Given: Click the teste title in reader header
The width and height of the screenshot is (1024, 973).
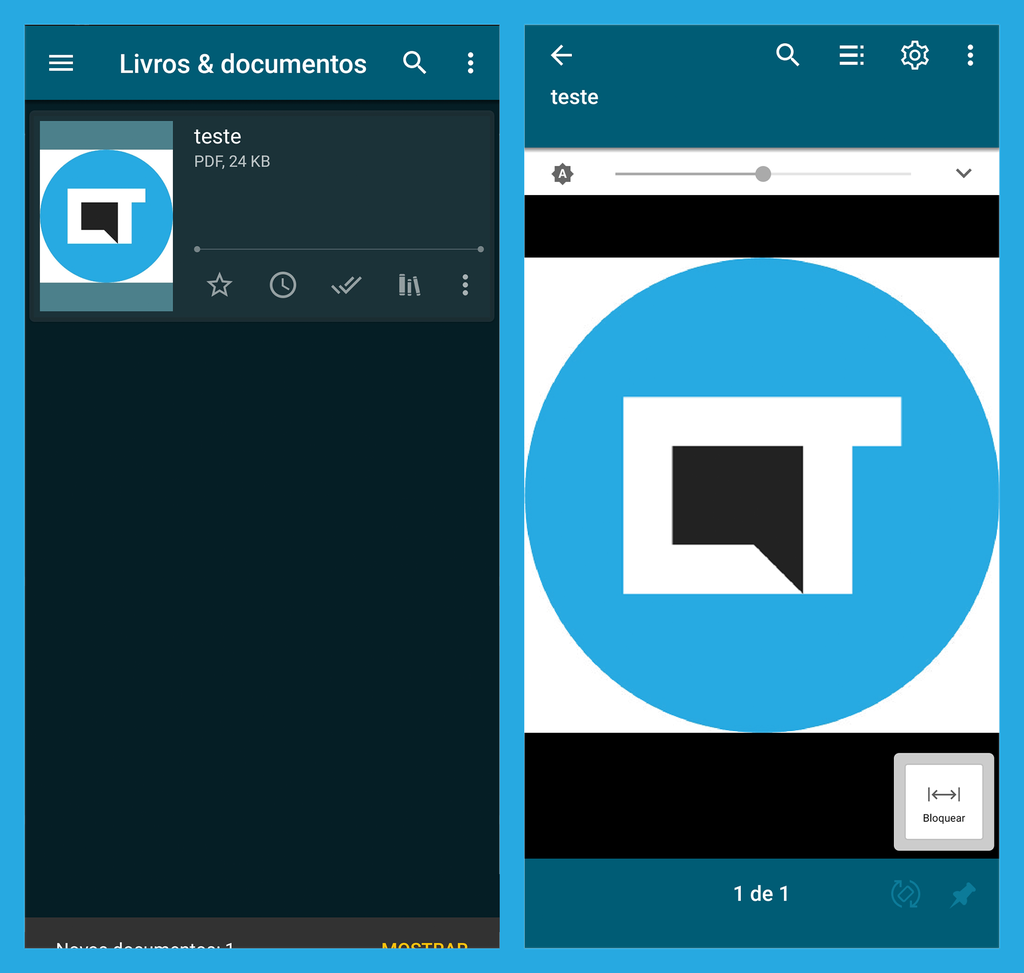Looking at the screenshot, I should coord(574,97).
